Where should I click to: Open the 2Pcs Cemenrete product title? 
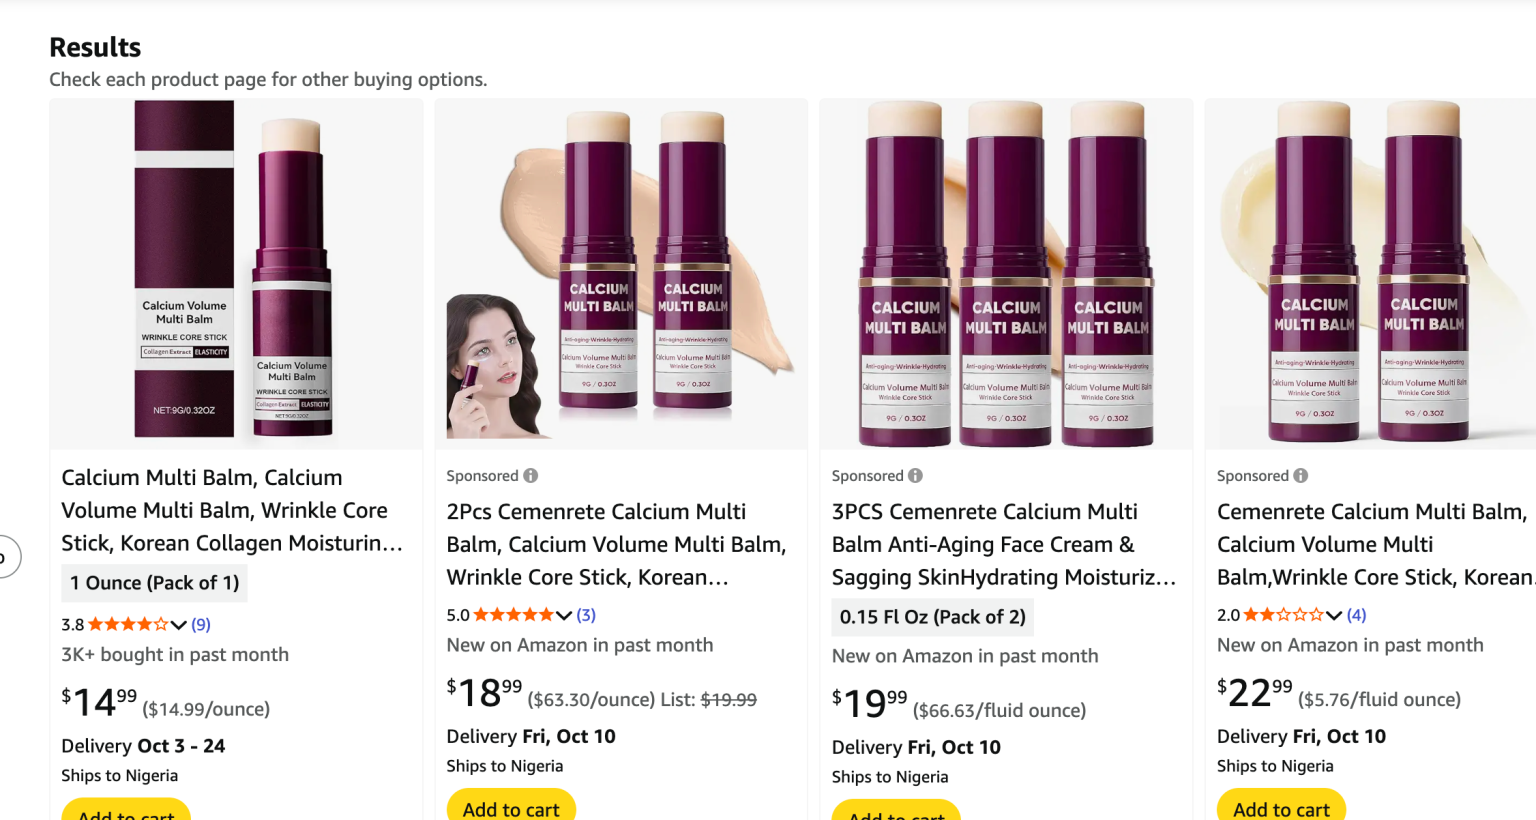617,544
